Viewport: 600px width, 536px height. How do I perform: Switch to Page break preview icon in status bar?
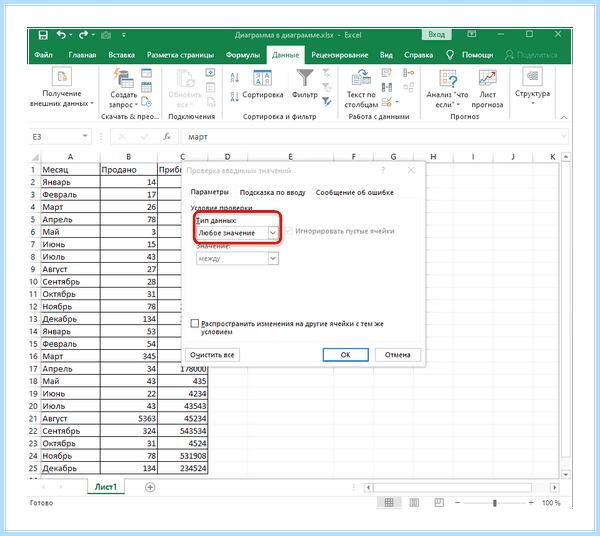(439, 502)
